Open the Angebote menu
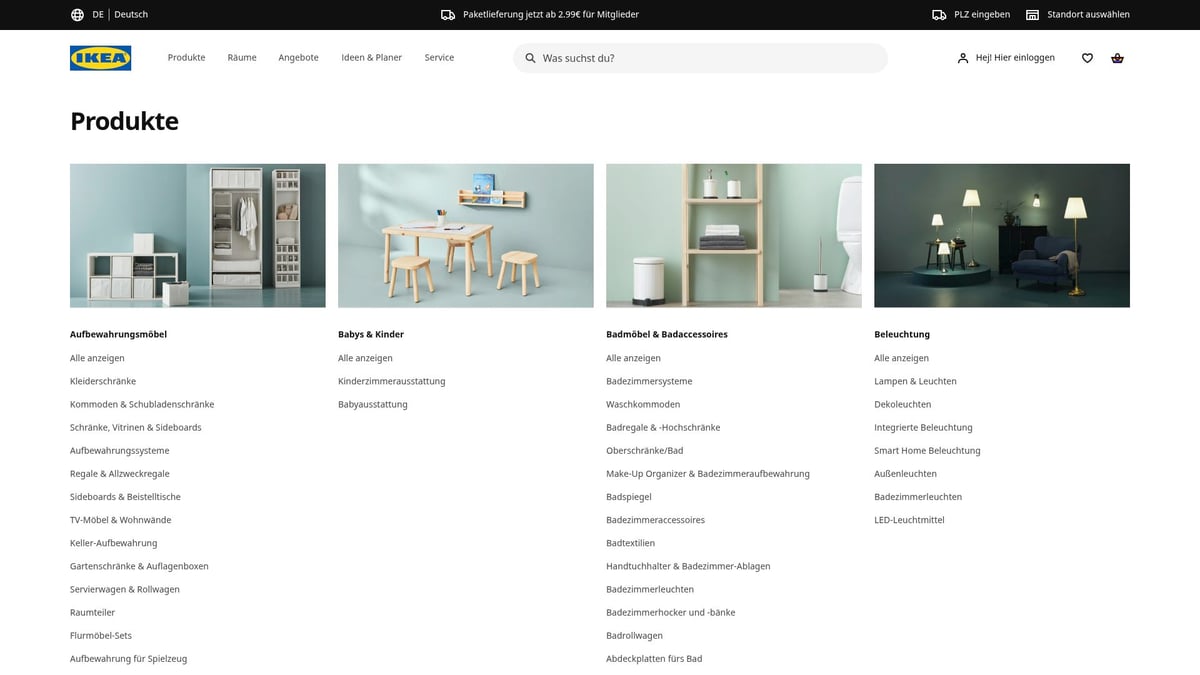Viewport: 1200px width, 675px height. [298, 57]
